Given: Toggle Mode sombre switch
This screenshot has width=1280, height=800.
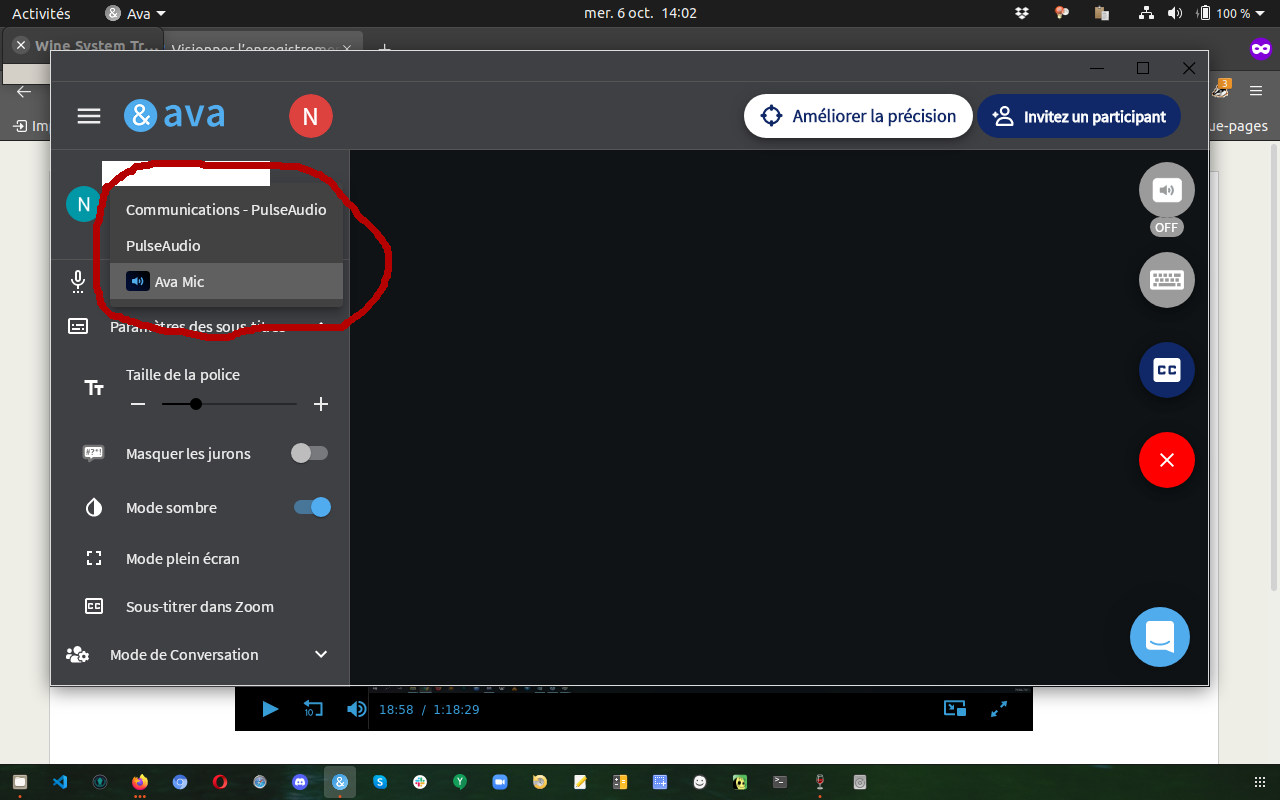Looking at the screenshot, I should pos(312,507).
